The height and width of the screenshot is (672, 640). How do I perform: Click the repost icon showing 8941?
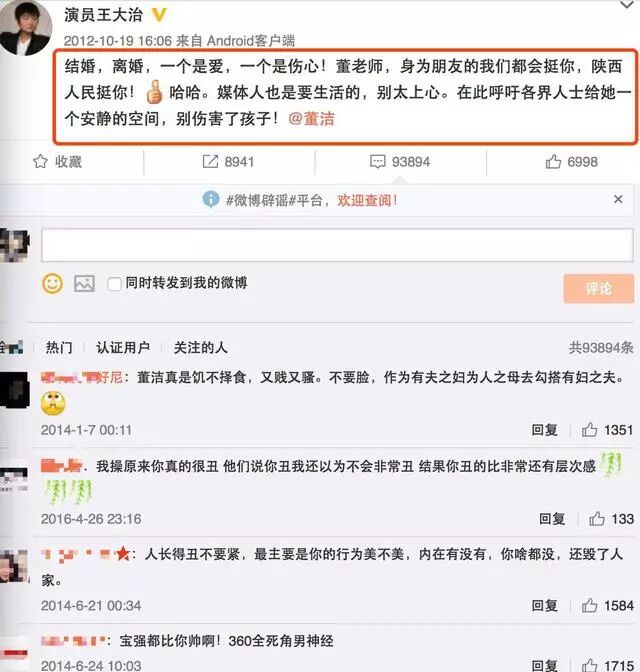click(x=210, y=162)
